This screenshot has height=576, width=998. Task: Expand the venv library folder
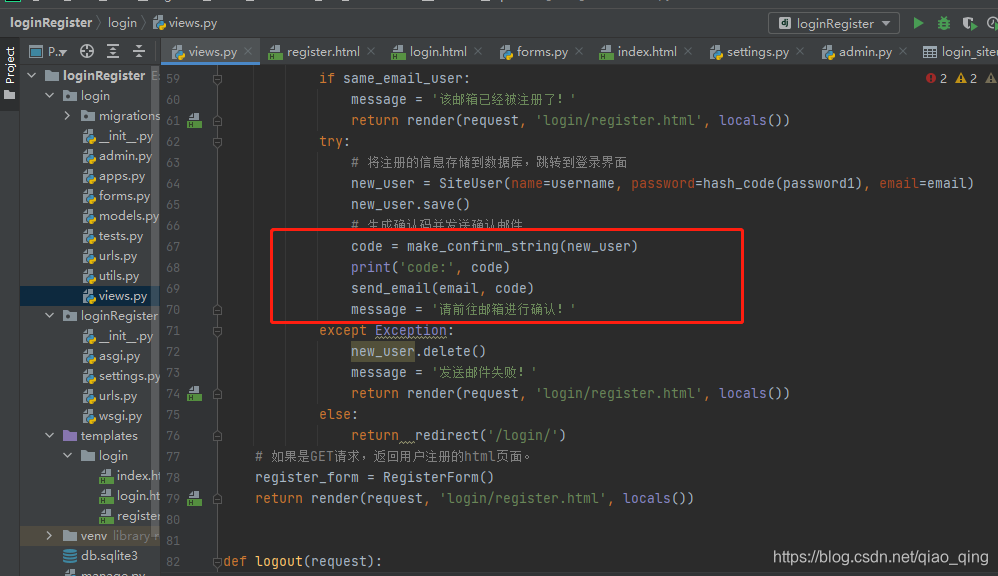[x=50, y=536]
